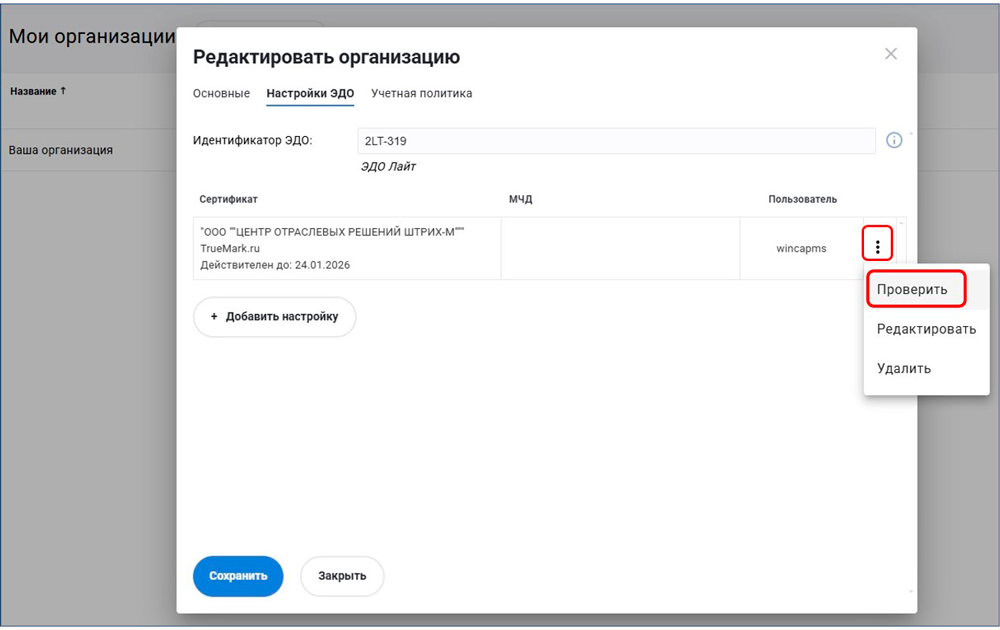
Task: Open the Учетная политика tab
Action: [x=421, y=94]
